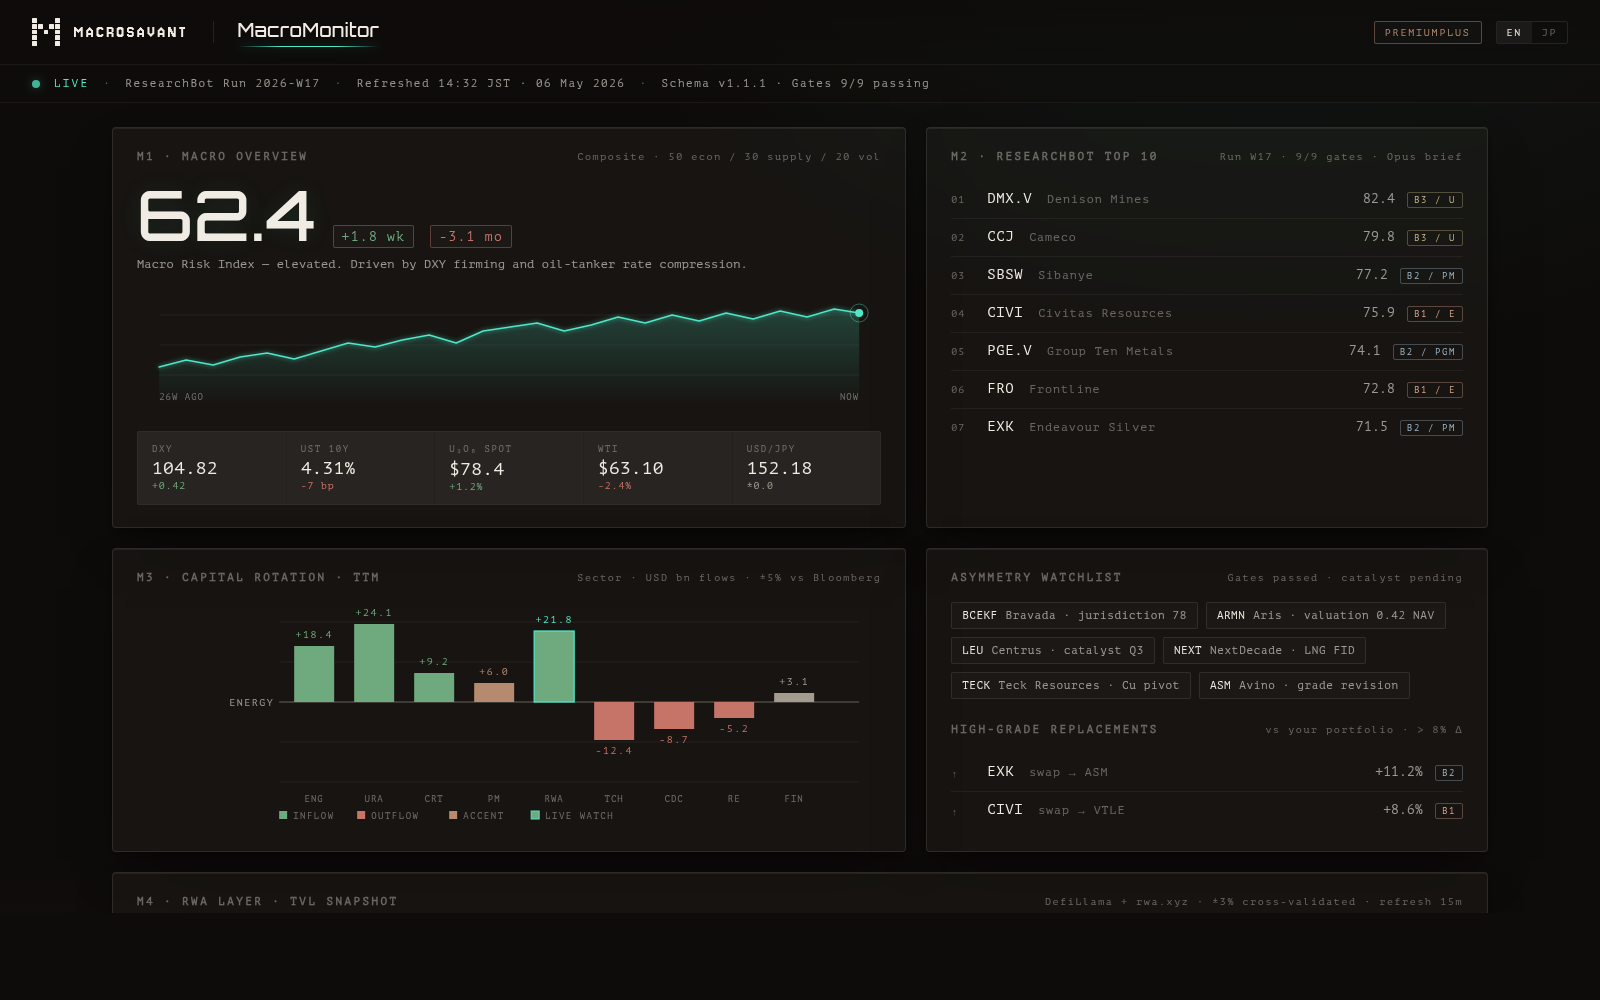Viewport: 1600px width, 1000px height.
Task: Open CIVI swap to VTLE replacement row
Action: (x=1207, y=810)
